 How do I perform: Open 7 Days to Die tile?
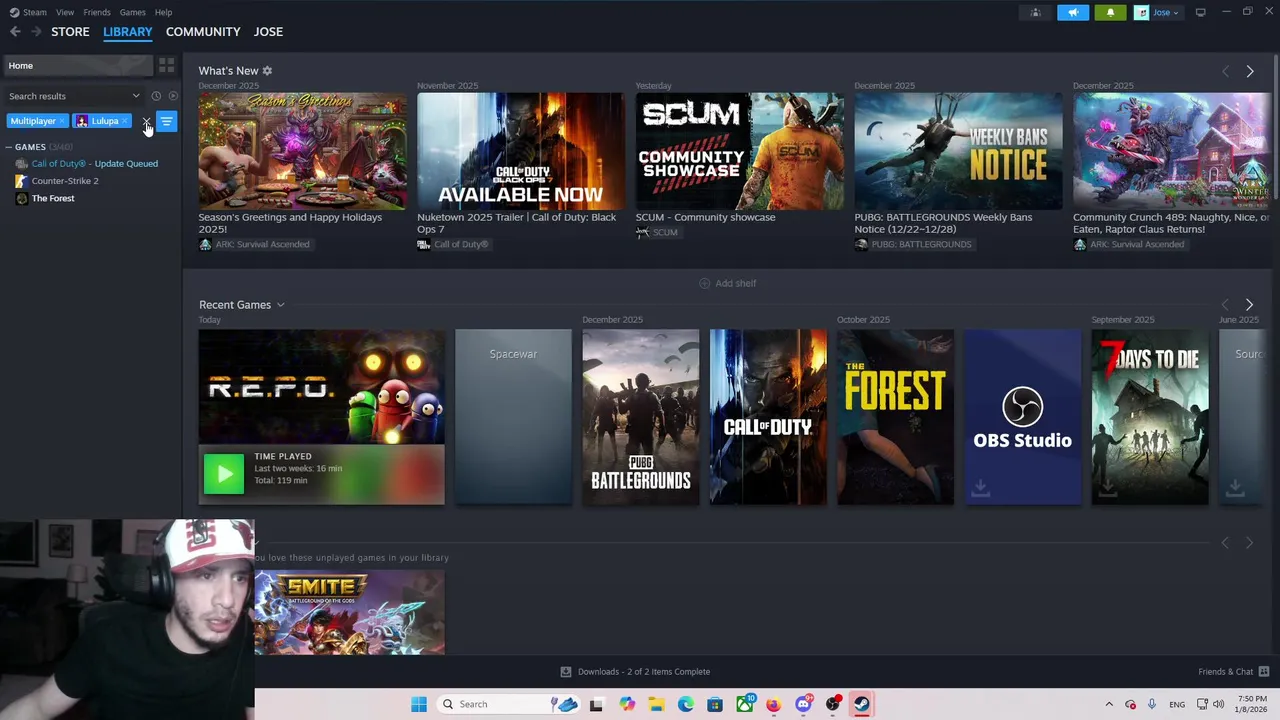pyautogui.click(x=1150, y=417)
